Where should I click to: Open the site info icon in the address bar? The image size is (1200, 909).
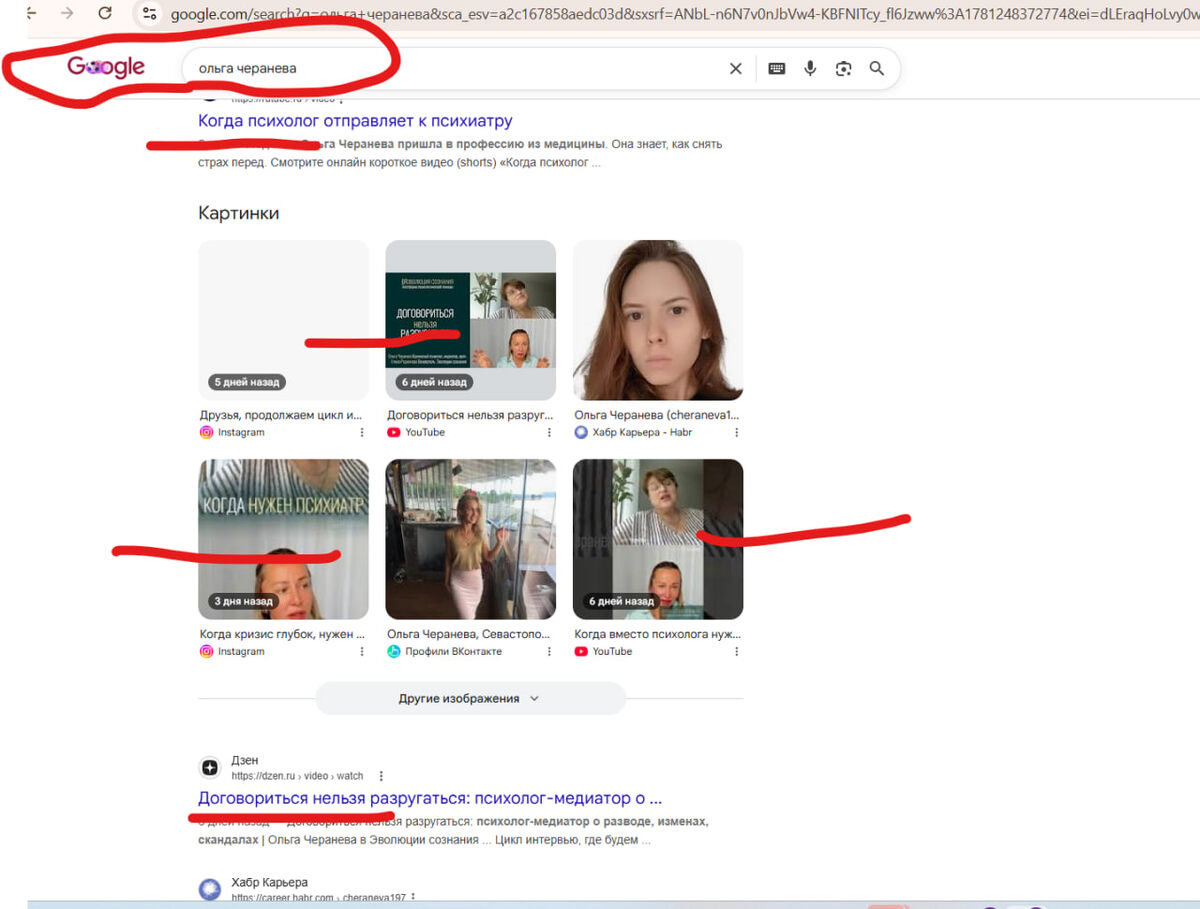click(150, 14)
